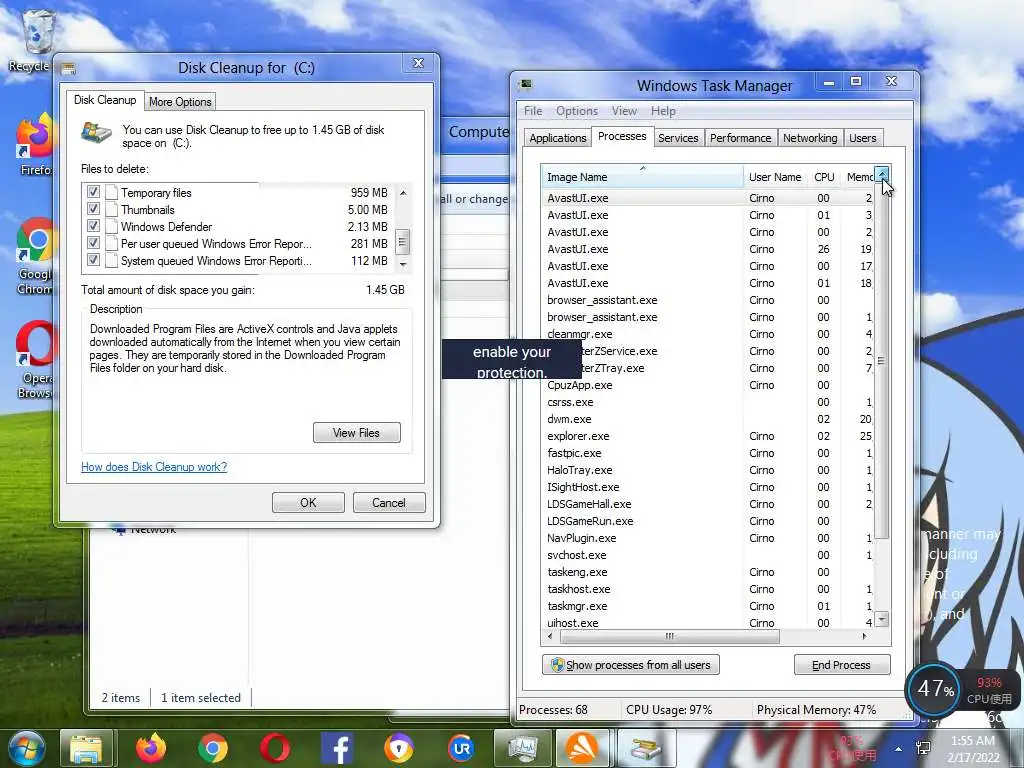The width and height of the screenshot is (1024, 768).
Task: Sort processes by Image Name column
Action: coord(642,177)
